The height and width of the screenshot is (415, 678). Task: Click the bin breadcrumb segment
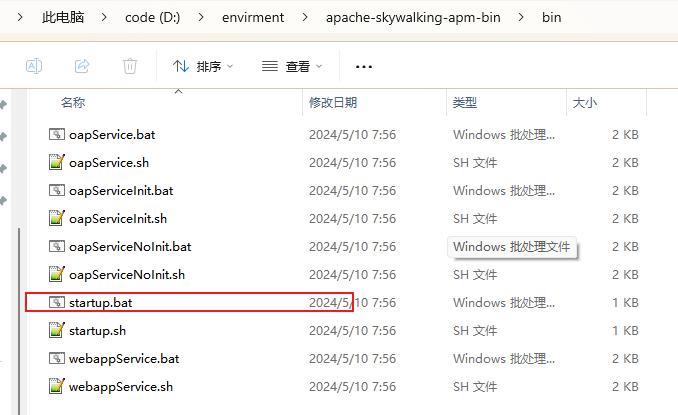(552, 17)
